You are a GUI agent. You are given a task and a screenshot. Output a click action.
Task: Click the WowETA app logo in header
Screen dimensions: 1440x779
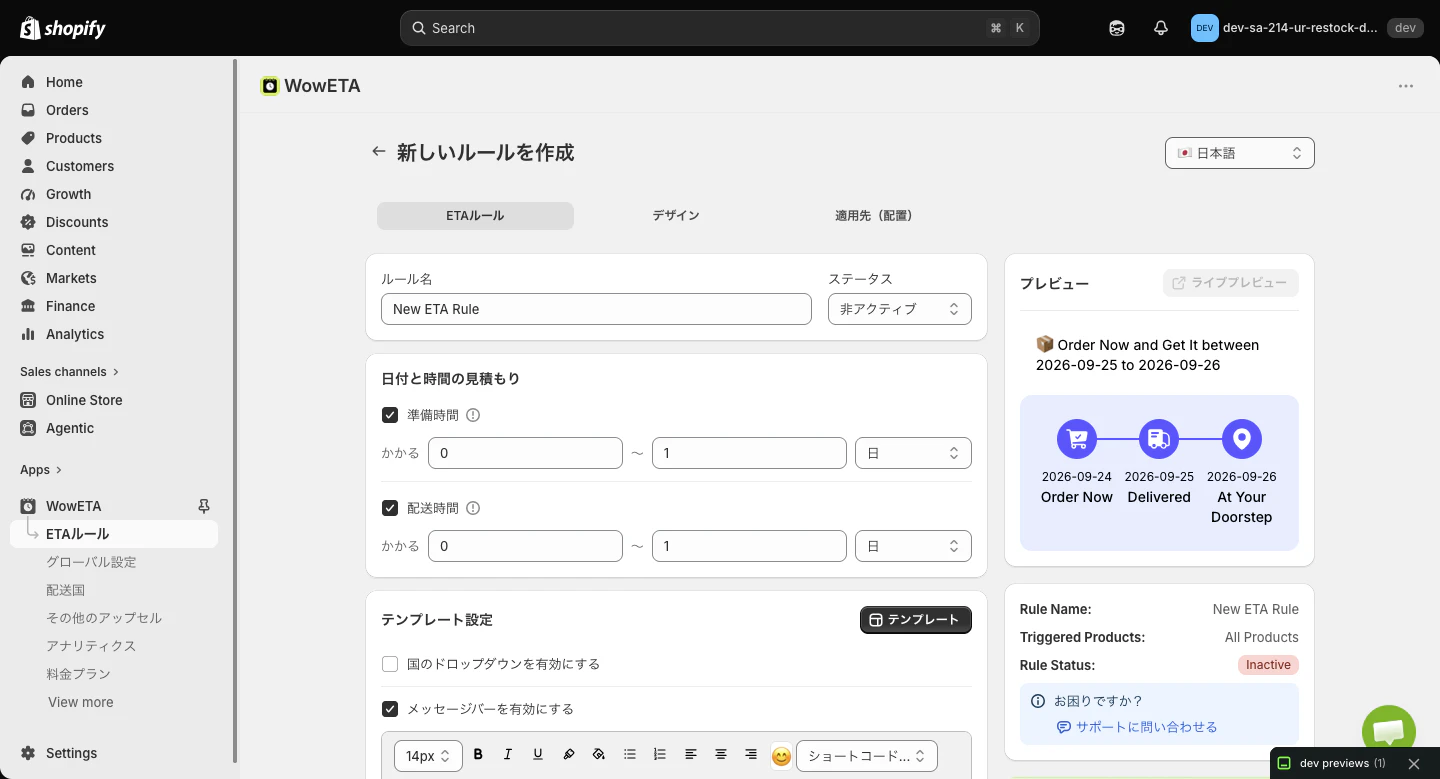(x=269, y=86)
